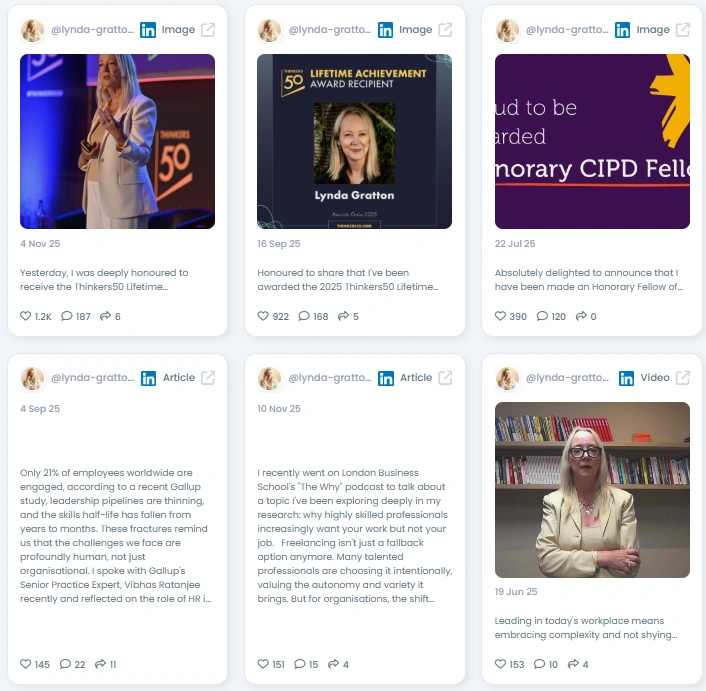Click share icon on the 19 Jun 25 post
The width and height of the screenshot is (706, 691).
point(573,664)
